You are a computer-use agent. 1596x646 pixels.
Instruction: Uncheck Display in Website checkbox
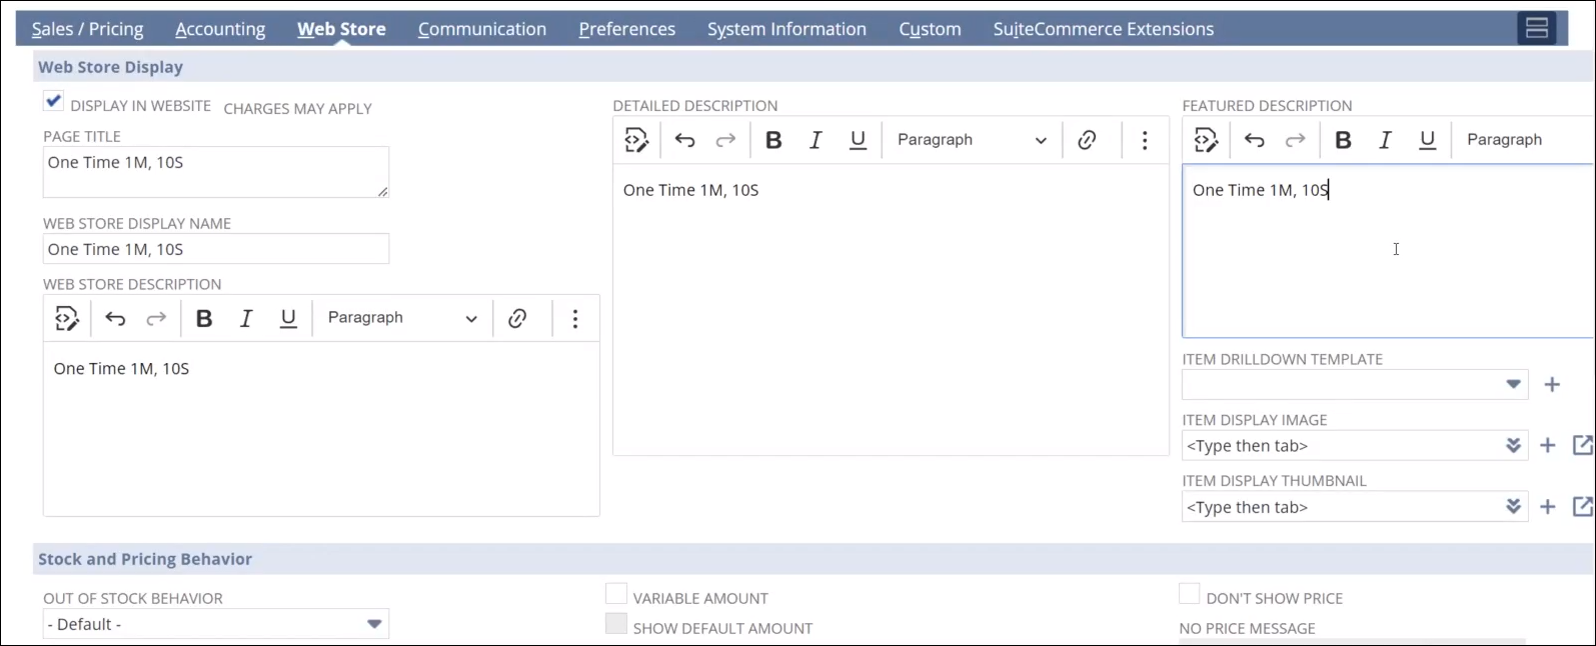point(54,102)
